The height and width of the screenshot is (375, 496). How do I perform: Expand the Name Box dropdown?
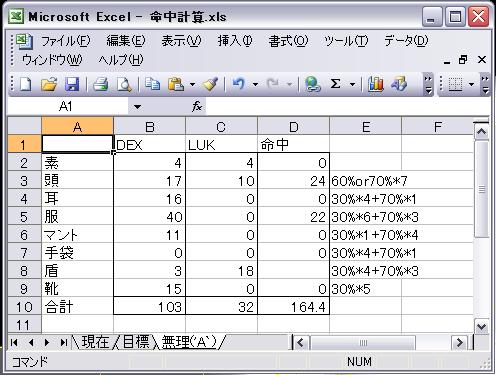tap(137, 107)
